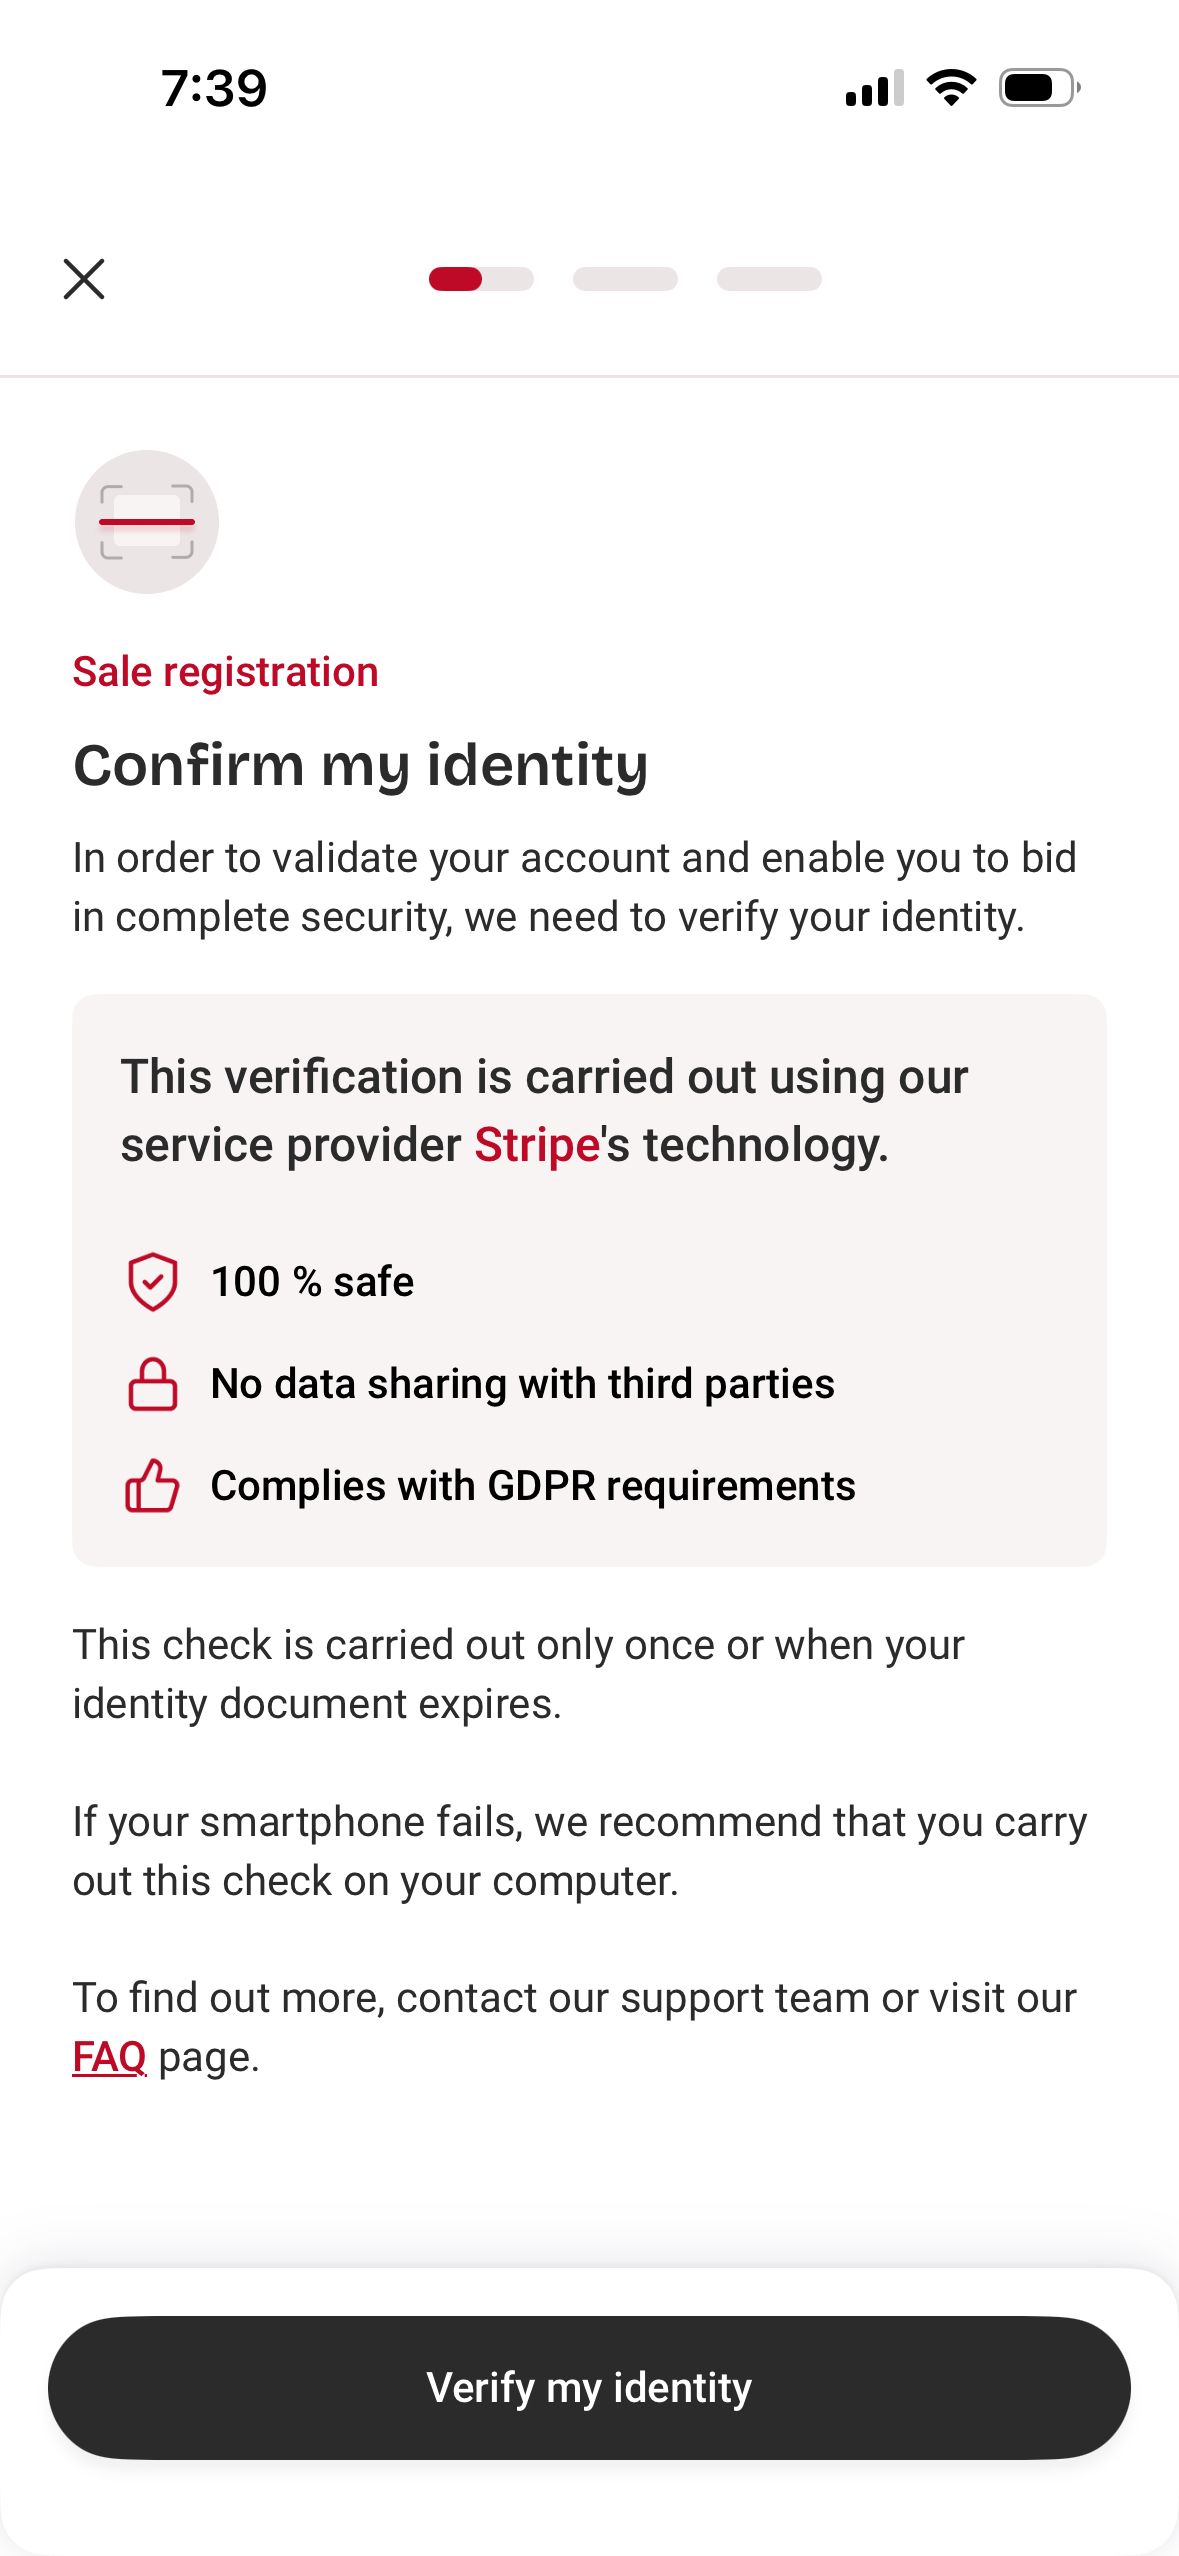Select the second progress step indicator
Screen dimensions: 1179x2556
pyautogui.click(x=624, y=280)
